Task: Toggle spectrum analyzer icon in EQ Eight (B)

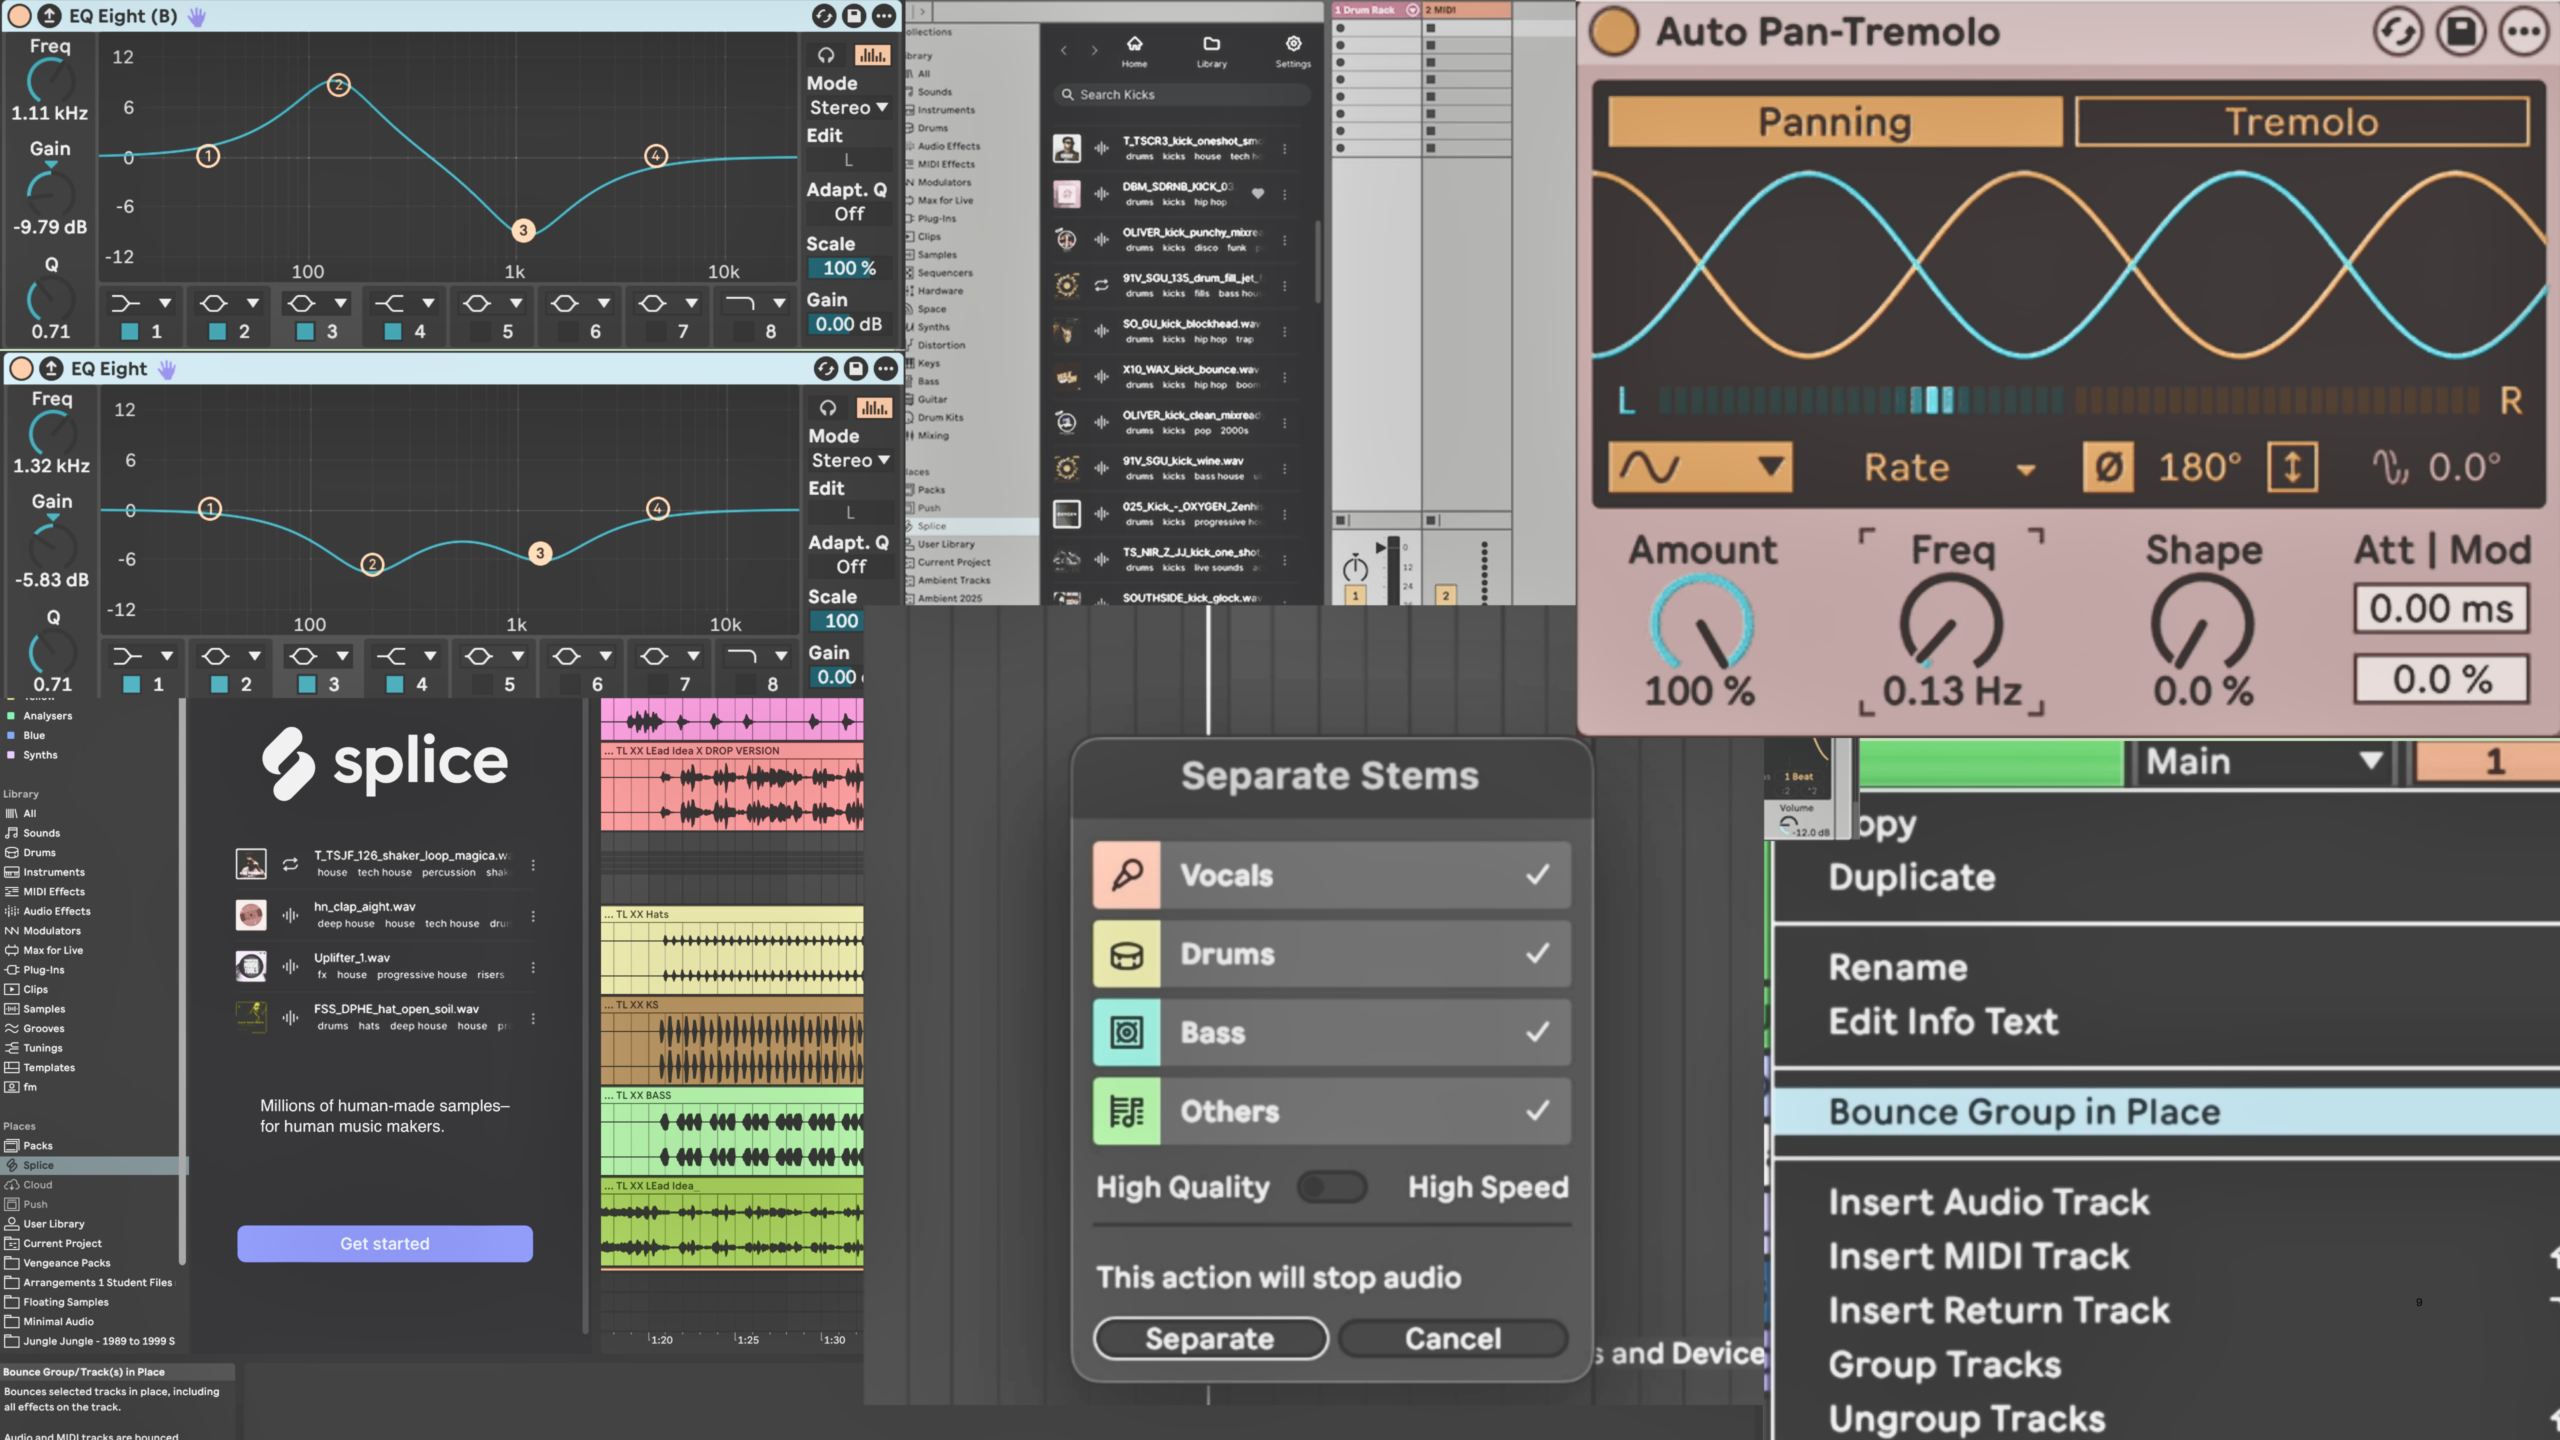Action: 872,56
